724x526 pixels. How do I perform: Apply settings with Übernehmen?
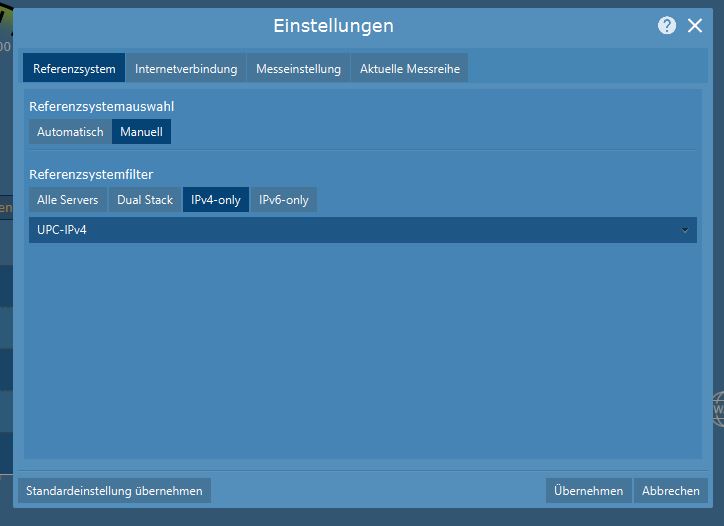tap(589, 491)
